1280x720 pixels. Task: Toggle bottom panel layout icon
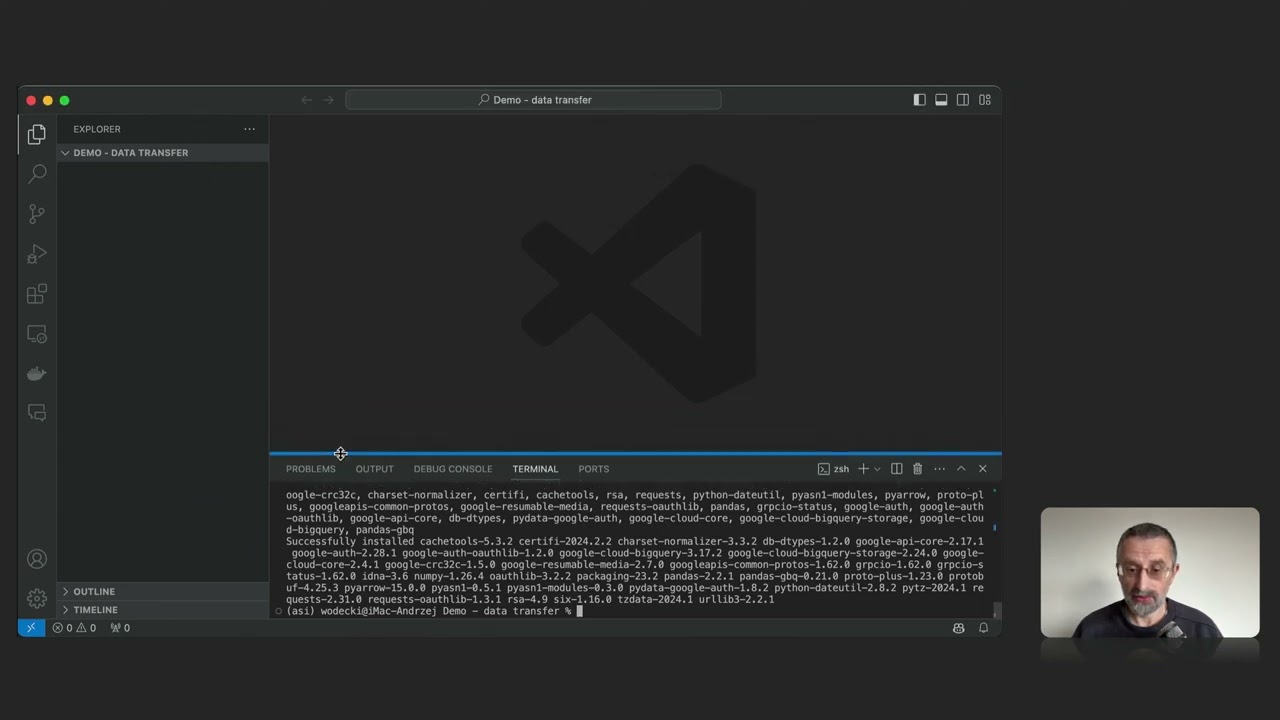point(941,100)
